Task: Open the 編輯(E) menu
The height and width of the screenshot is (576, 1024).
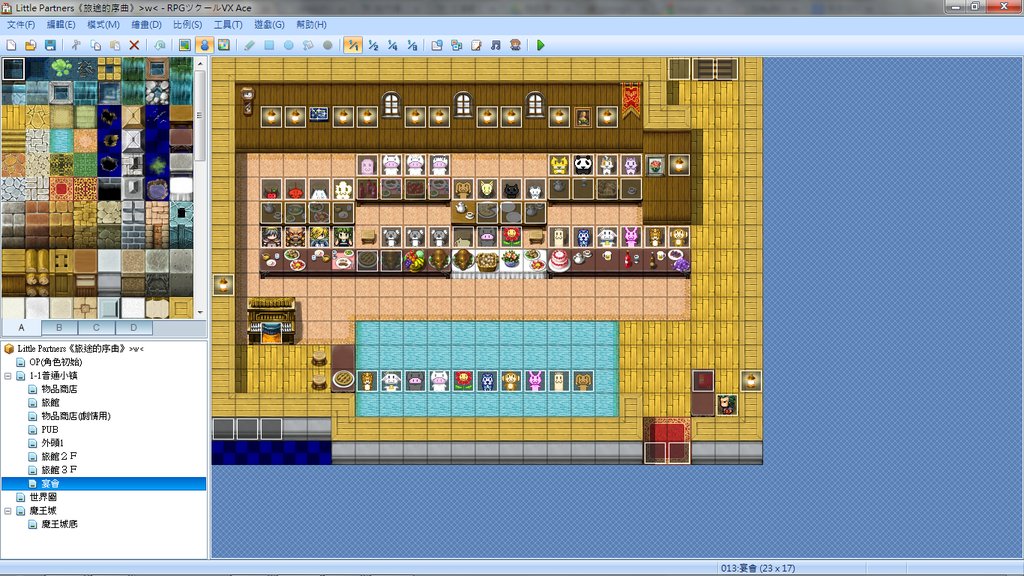Action: tap(61, 25)
